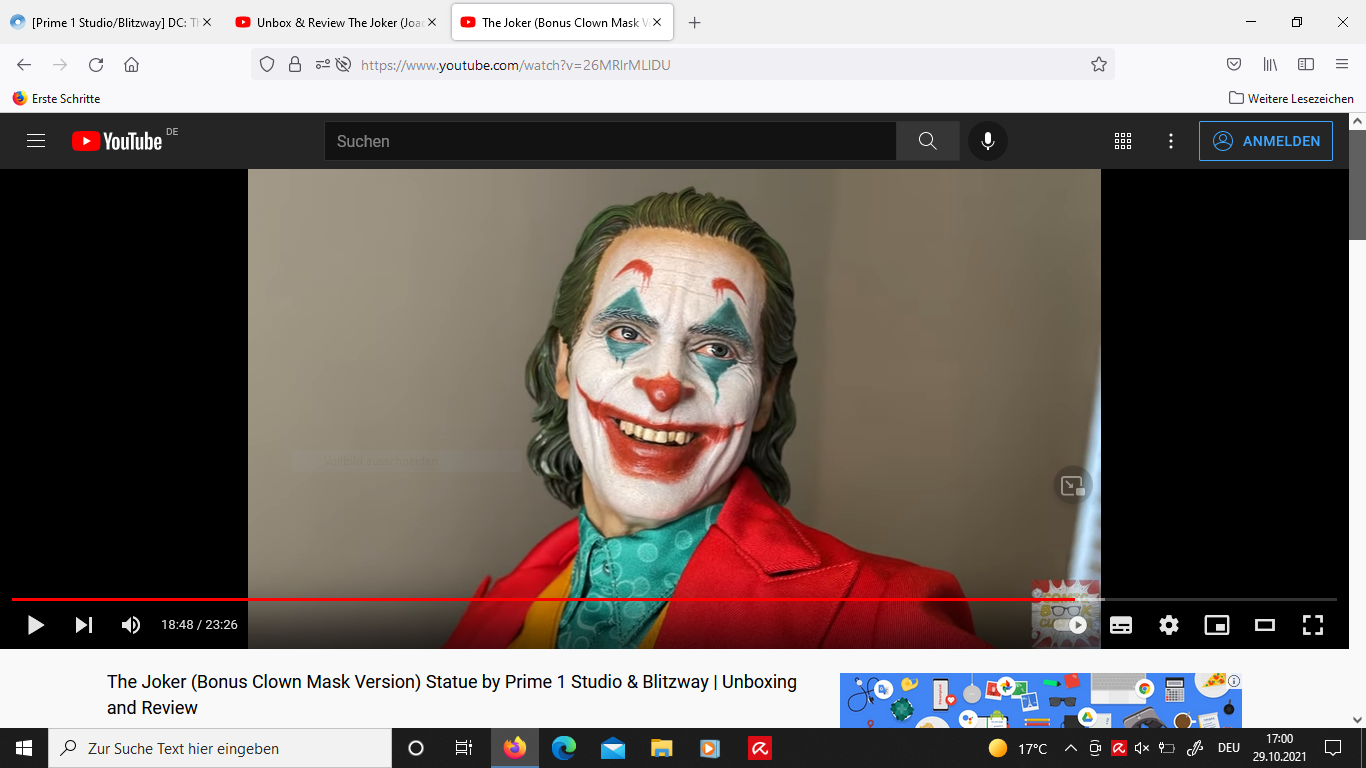Open a new browser tab

695,22
